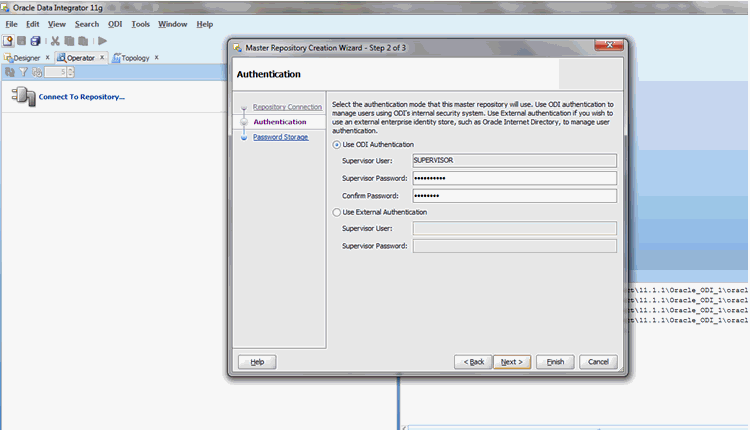750x430 pixels.
Task: Select Use ODI Authentication radio button
Action: (x=337, y=144)
